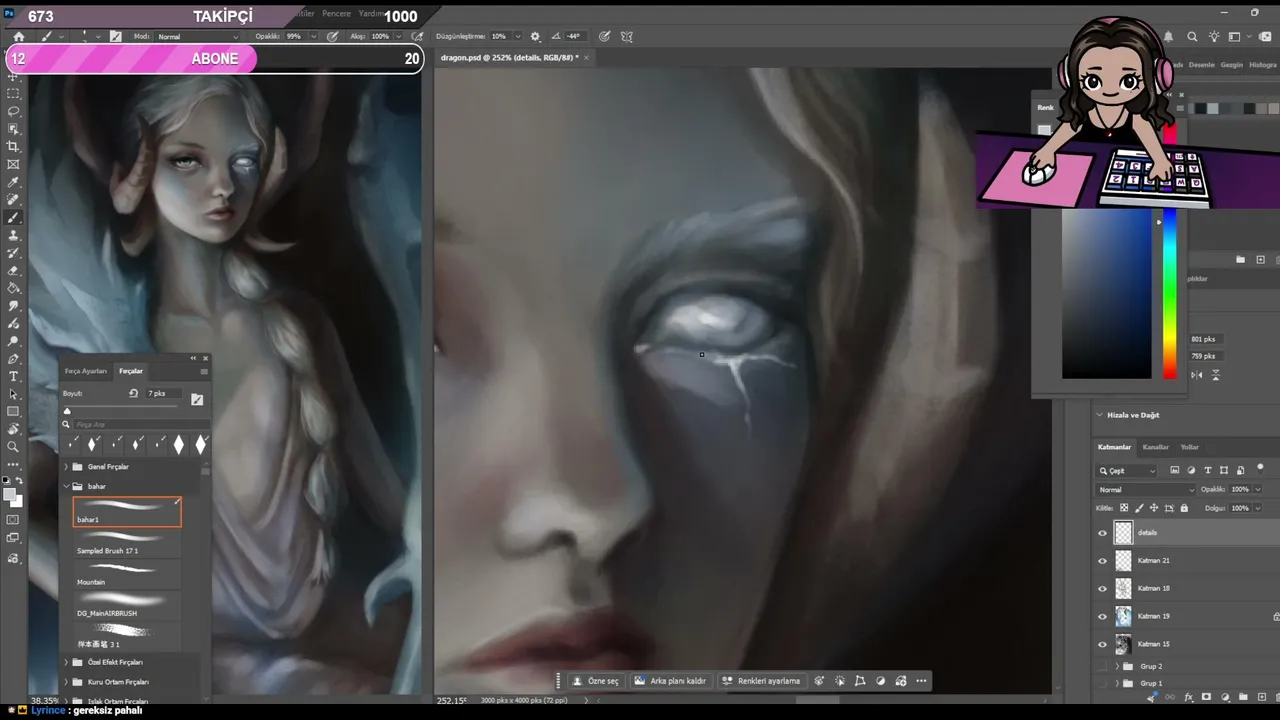Screen dimensions: 1280x720
Task: Select the Object Selection tool
Action: pyautogui.click(x=13, y=129)
